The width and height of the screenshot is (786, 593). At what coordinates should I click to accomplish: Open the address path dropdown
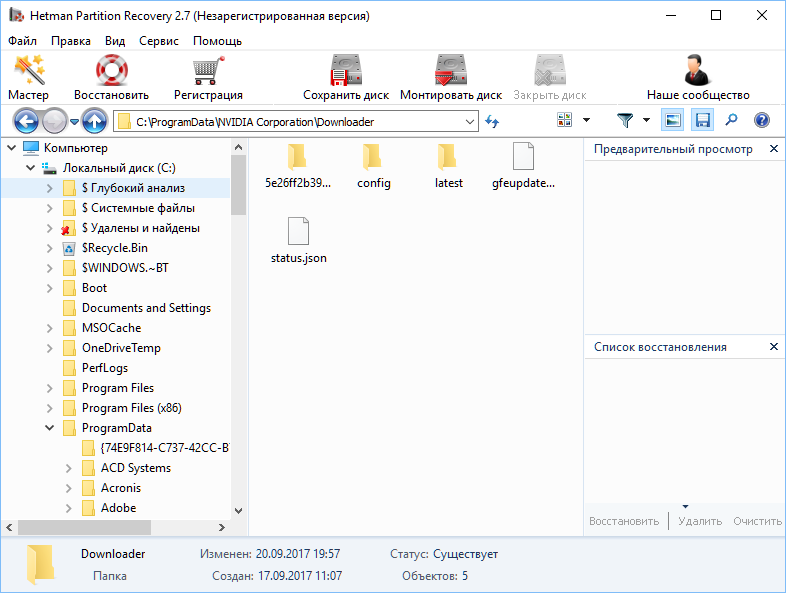pos(470,122)
